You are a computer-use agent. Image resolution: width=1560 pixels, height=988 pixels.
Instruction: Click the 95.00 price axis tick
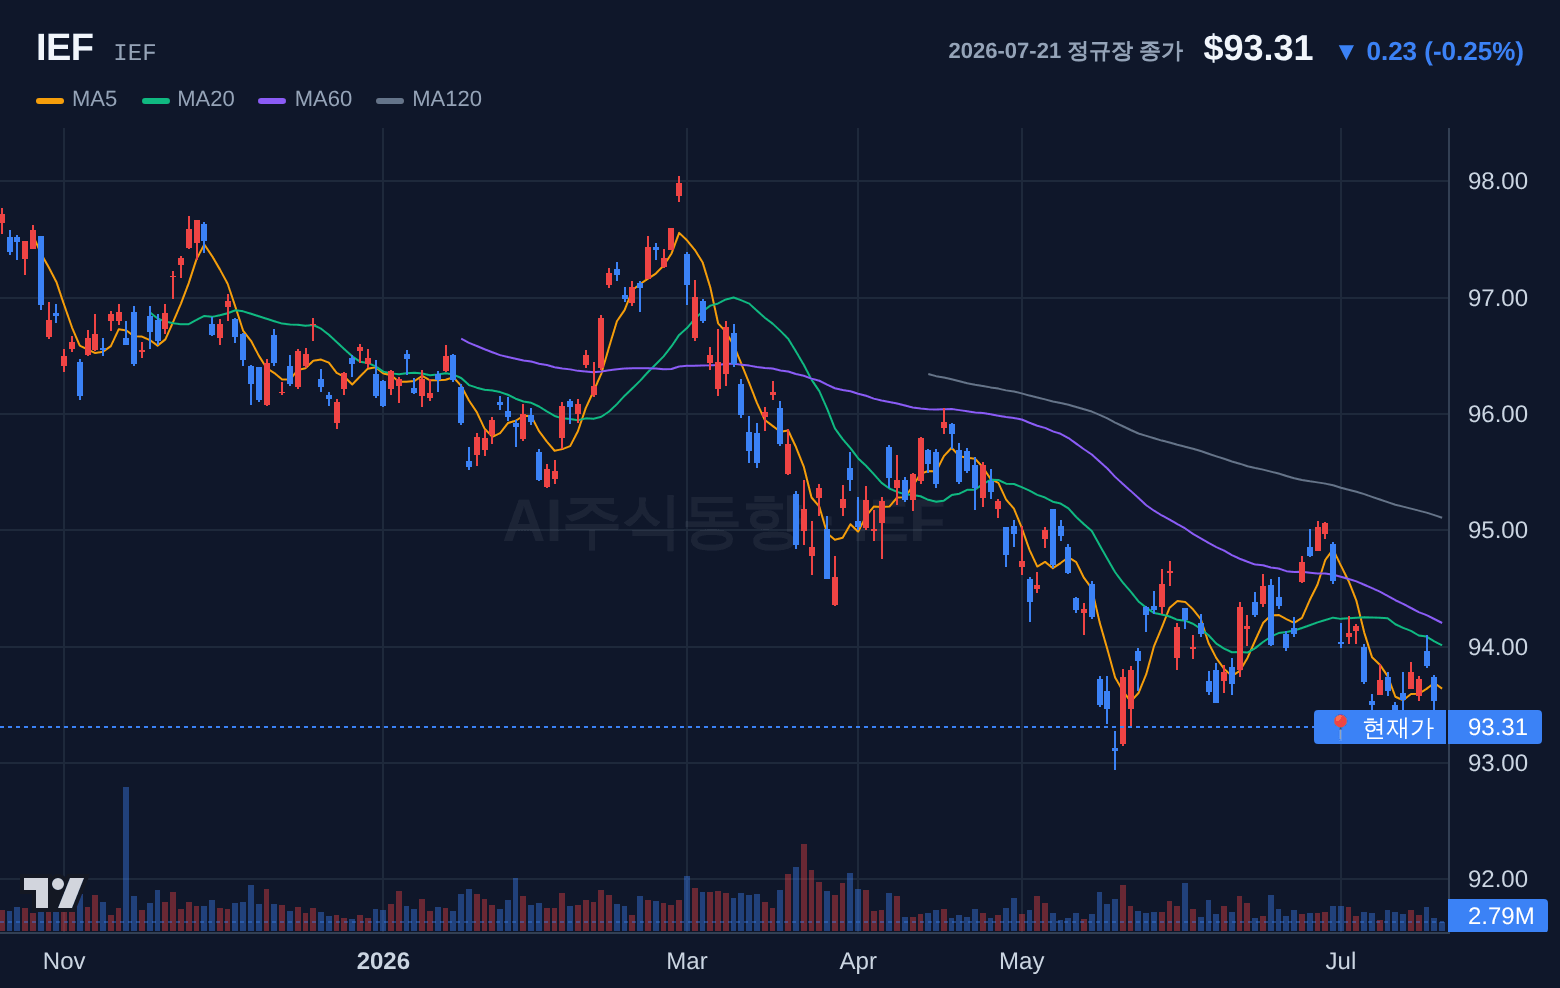tap(1497, 530)
